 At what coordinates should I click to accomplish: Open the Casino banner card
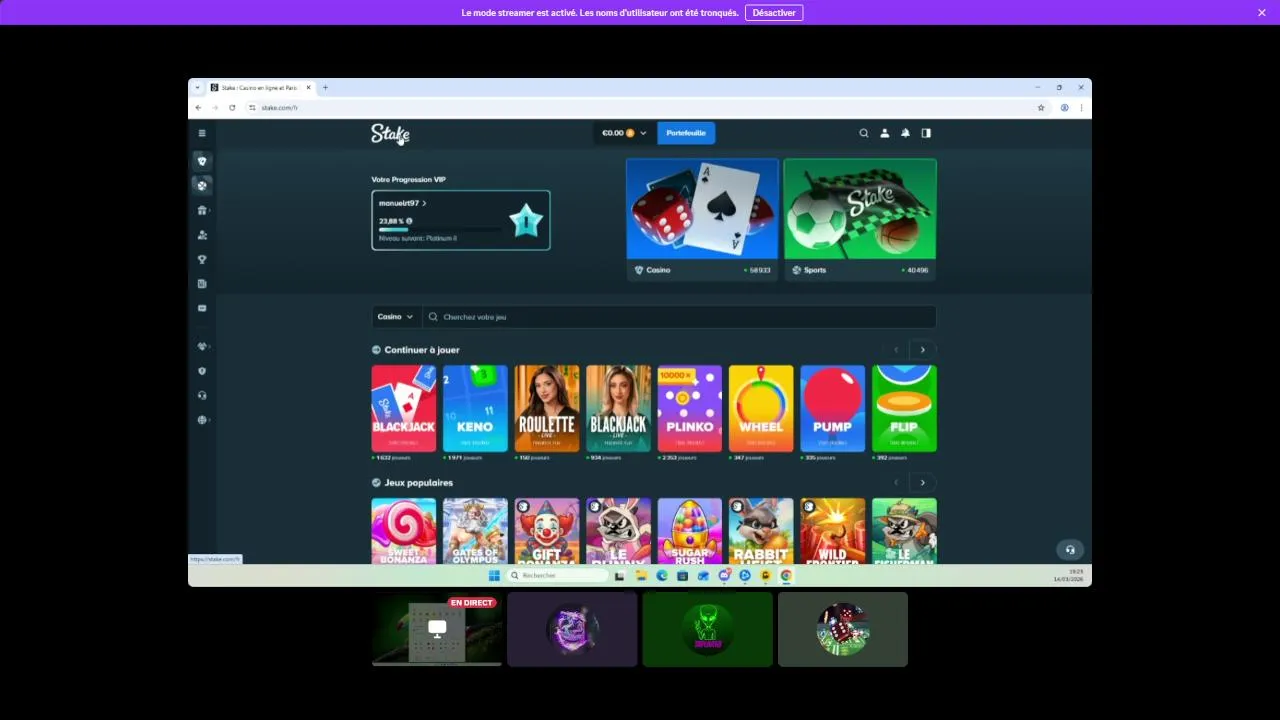(x=702, y=220)
